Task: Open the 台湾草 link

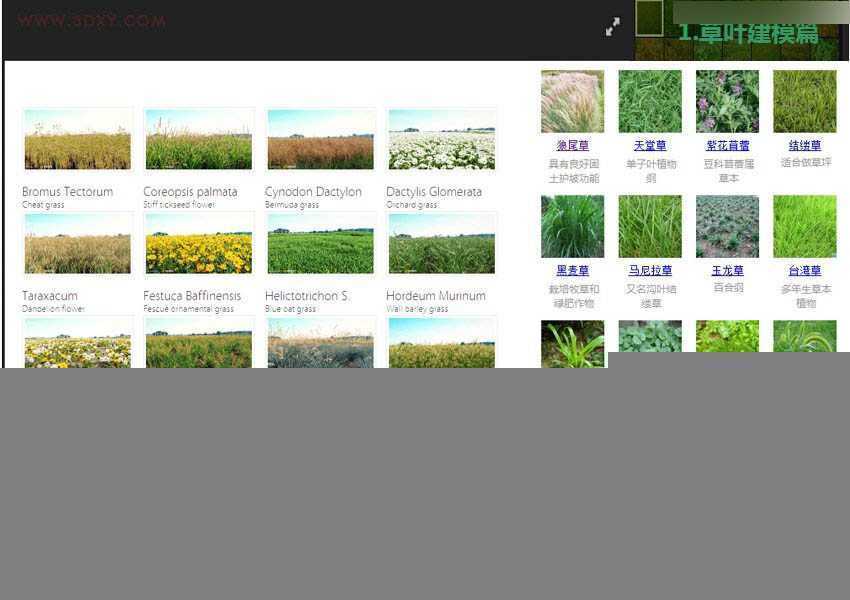Action: click(x=805, y=270)
